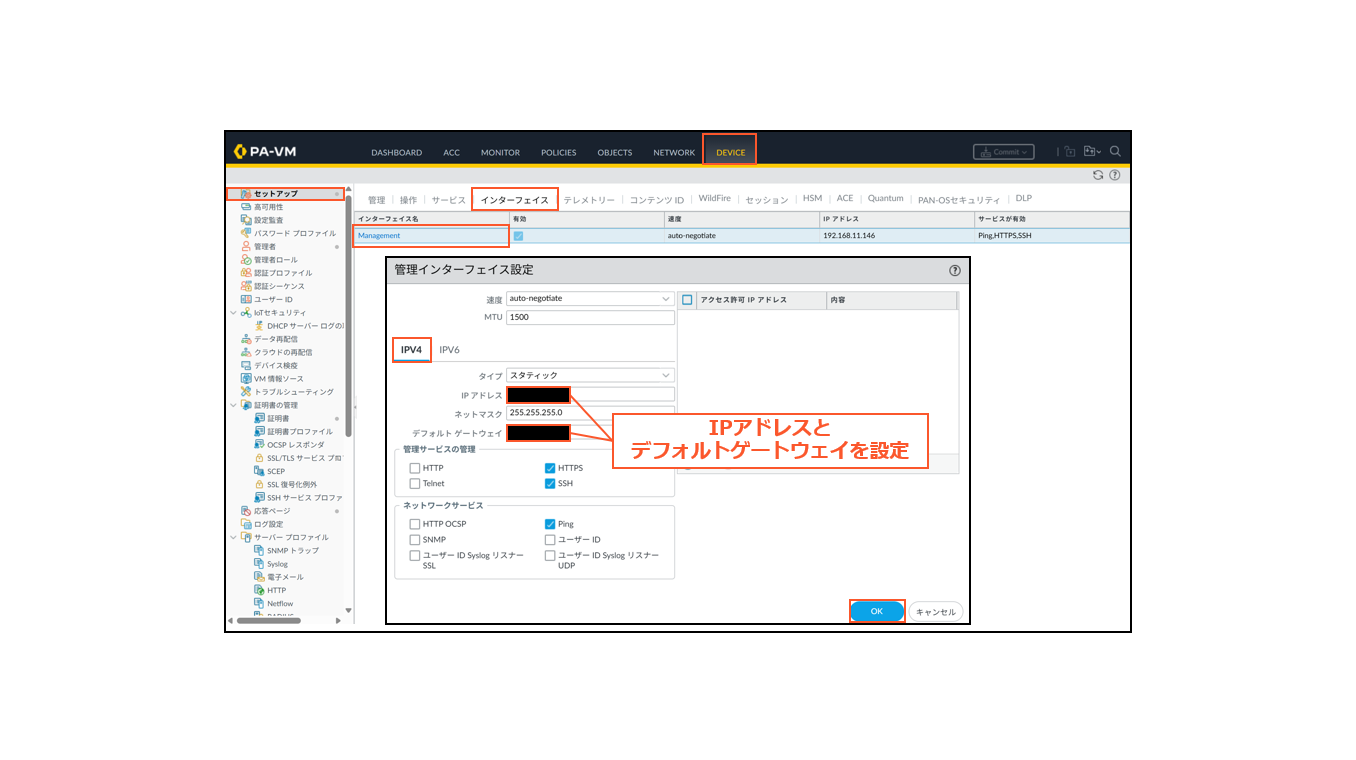Open the help question-mark icon
Image resolution: width=1356 pixels, height=760 pixels.
pos(1114,175)
